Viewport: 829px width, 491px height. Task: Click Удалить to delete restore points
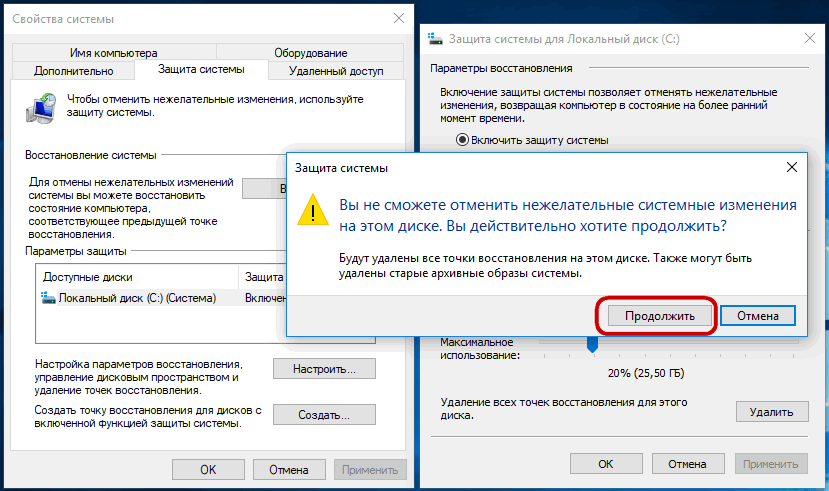[772, 412]
